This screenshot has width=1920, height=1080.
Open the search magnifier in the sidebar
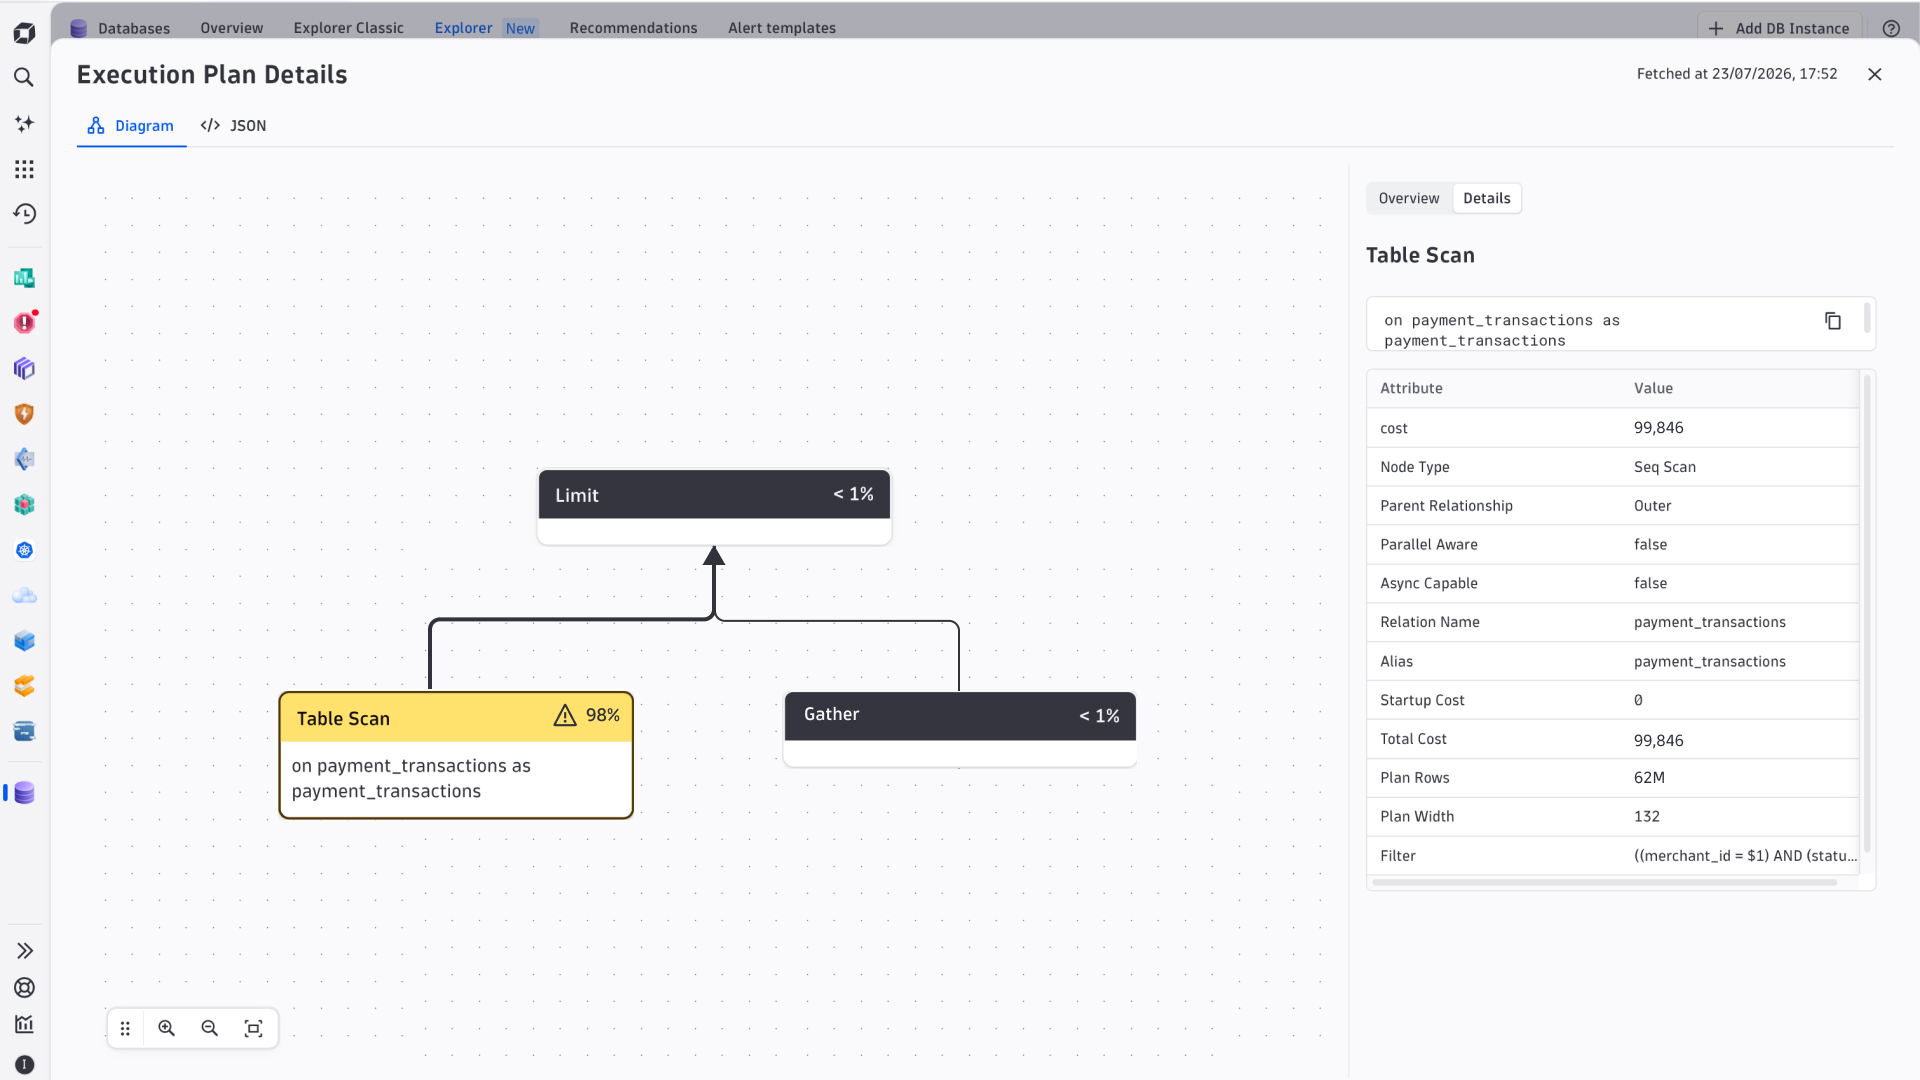[24, 77]
